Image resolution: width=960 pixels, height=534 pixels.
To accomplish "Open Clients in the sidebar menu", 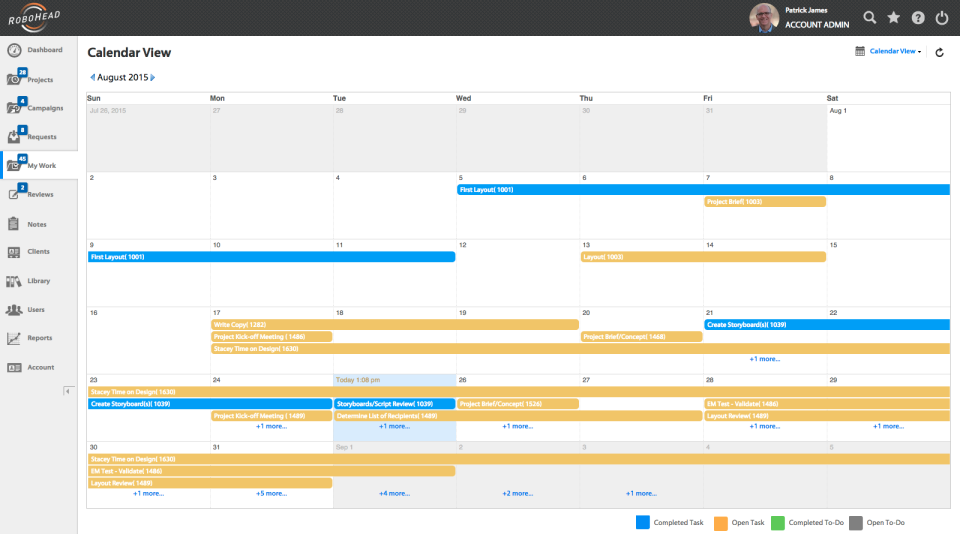I will pos(38,252).
